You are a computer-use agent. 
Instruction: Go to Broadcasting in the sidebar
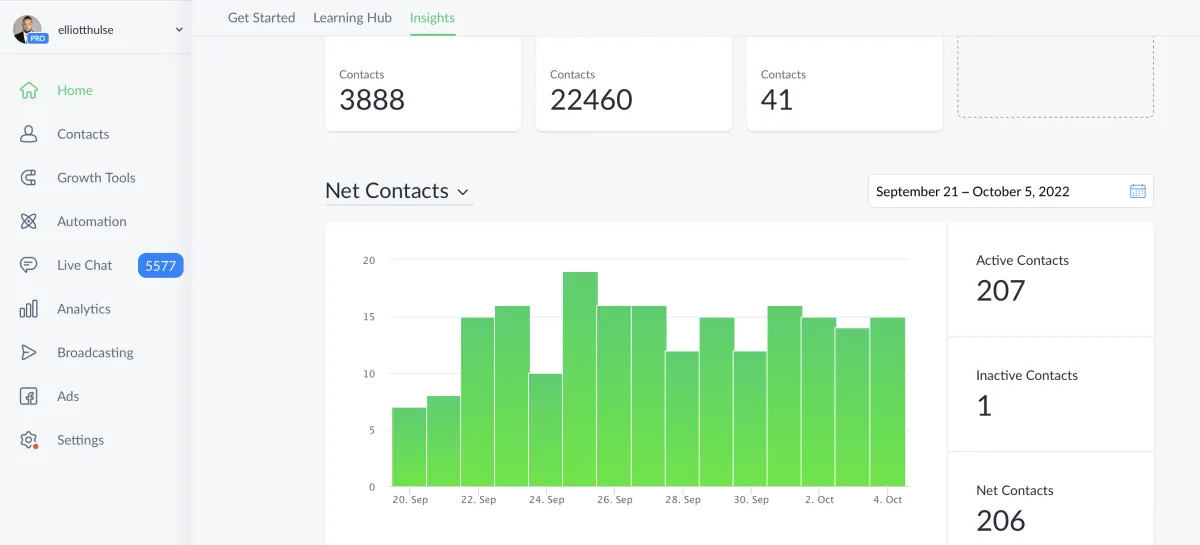[x=96, y=353]
